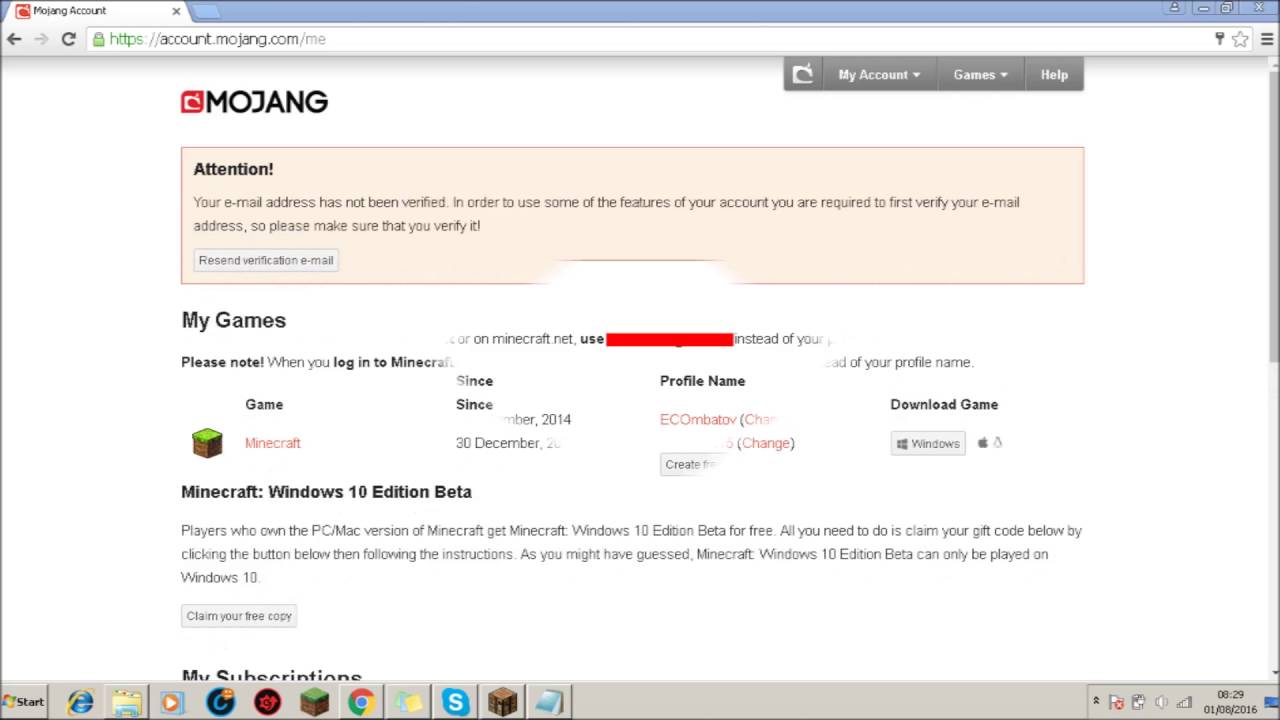Go back in Chrome history

coord(14,39)
